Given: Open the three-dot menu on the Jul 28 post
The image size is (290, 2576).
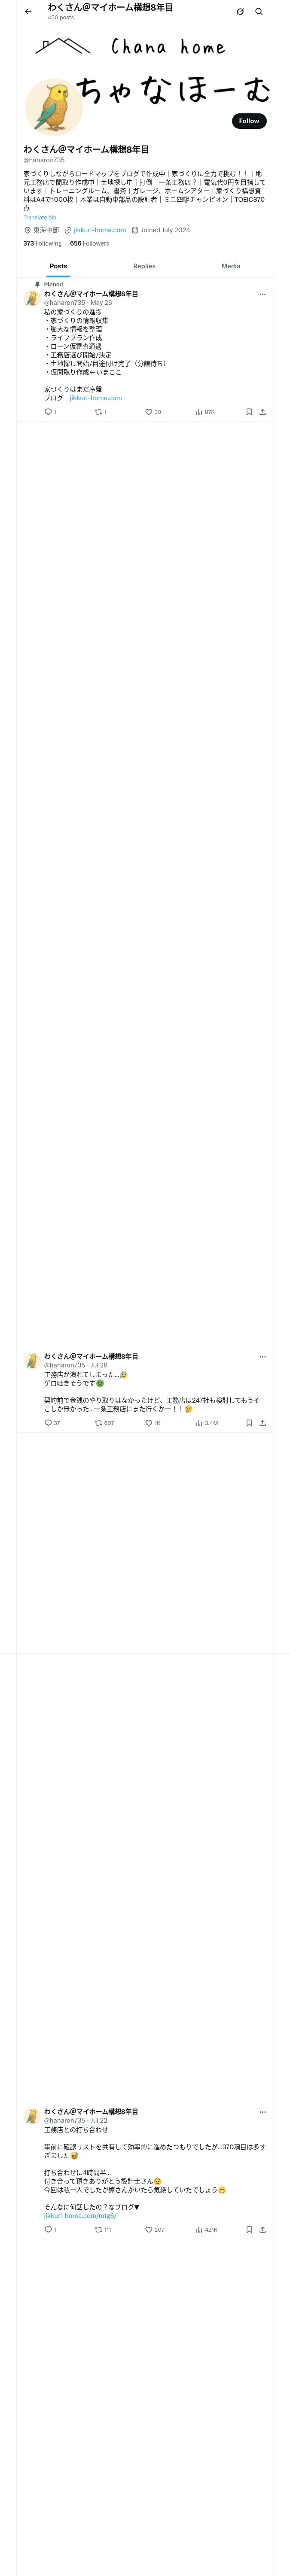Looking at the screenshot, I should click(x=262, y=1357).
